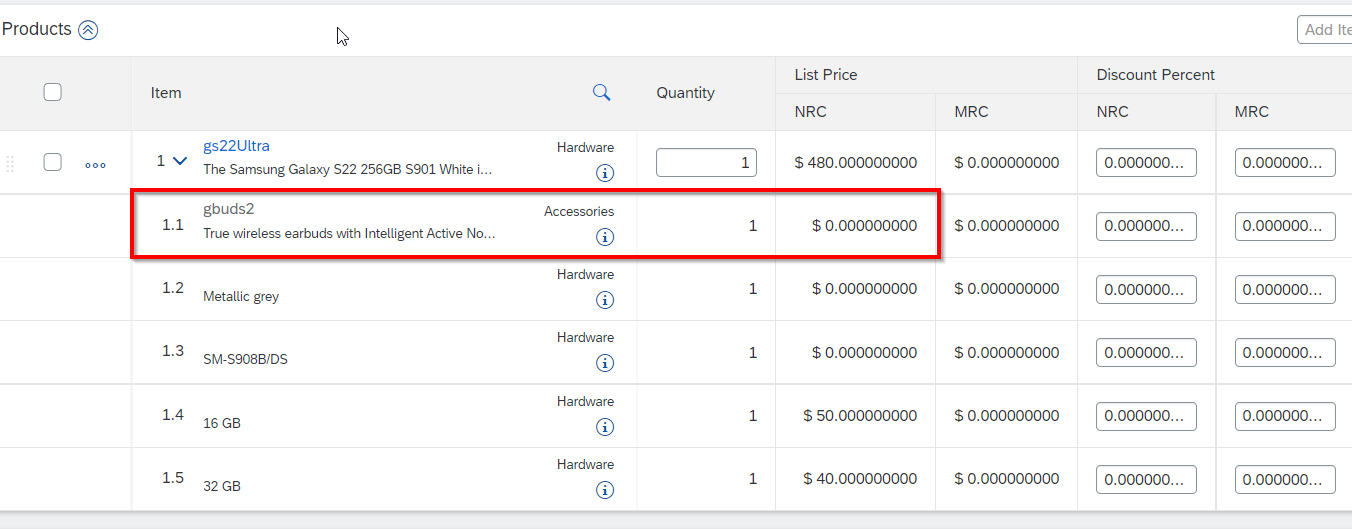Grab the gs22Ultra row drag handle
The image size is (1352, 529).
coord(11,163)
